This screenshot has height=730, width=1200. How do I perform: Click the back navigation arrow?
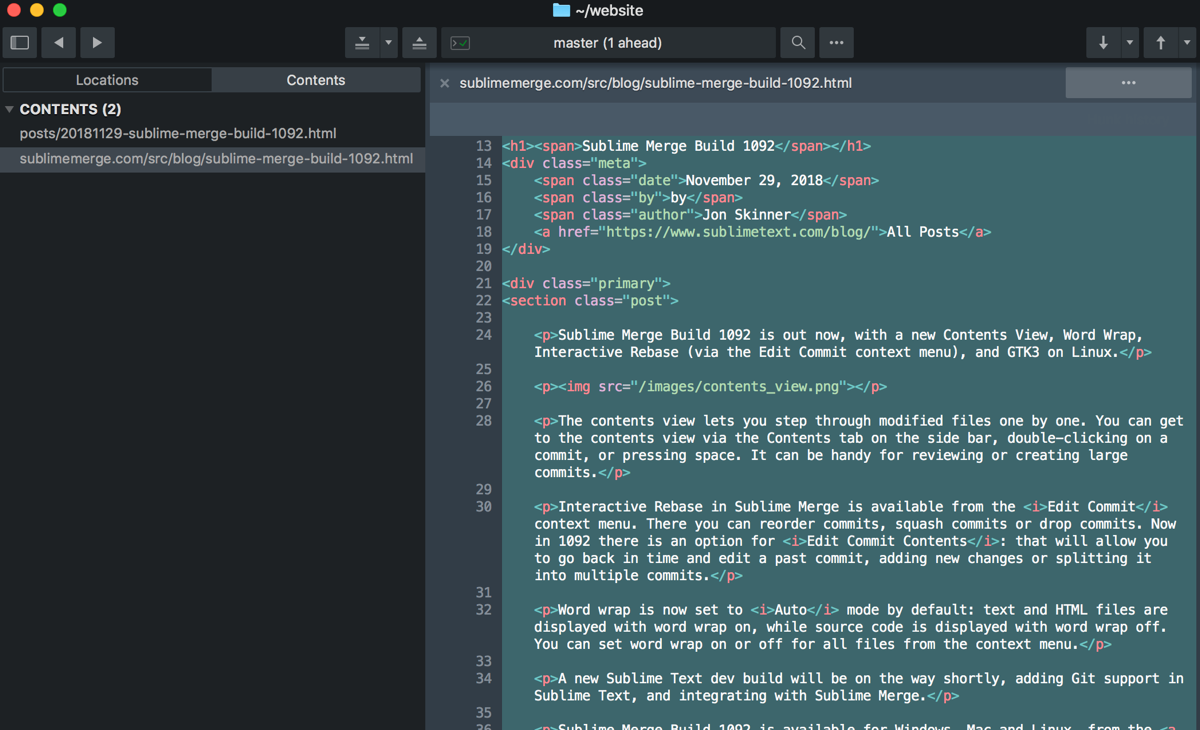point(56,42)
